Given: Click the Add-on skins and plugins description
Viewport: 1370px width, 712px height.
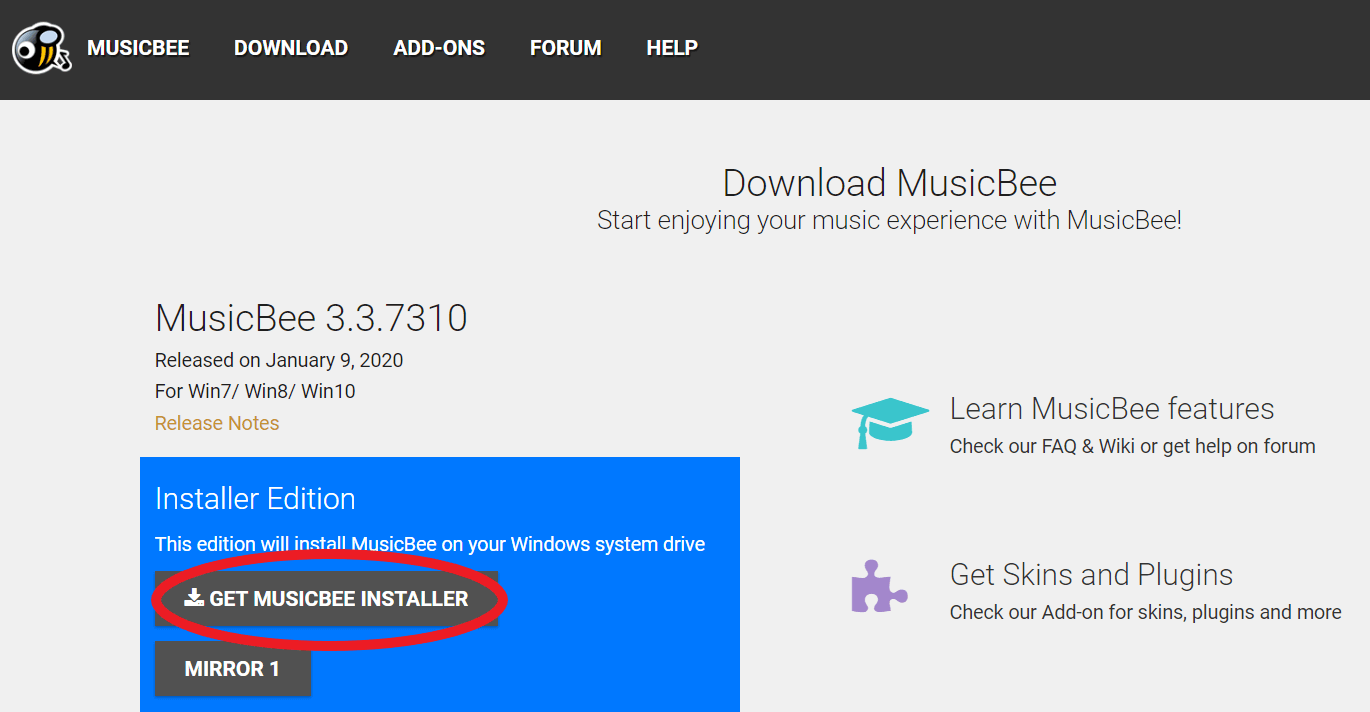Looking at the screenshot, I should click(x=1144, y=611).
